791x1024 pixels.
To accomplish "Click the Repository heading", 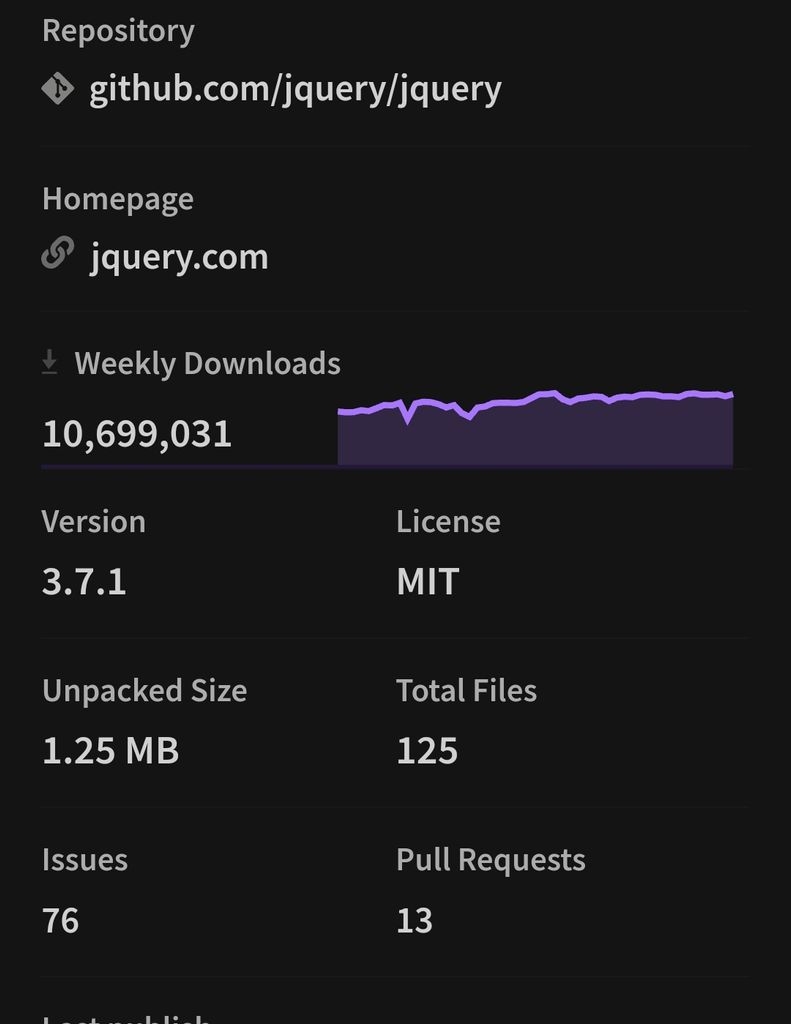I will (118, 31).
